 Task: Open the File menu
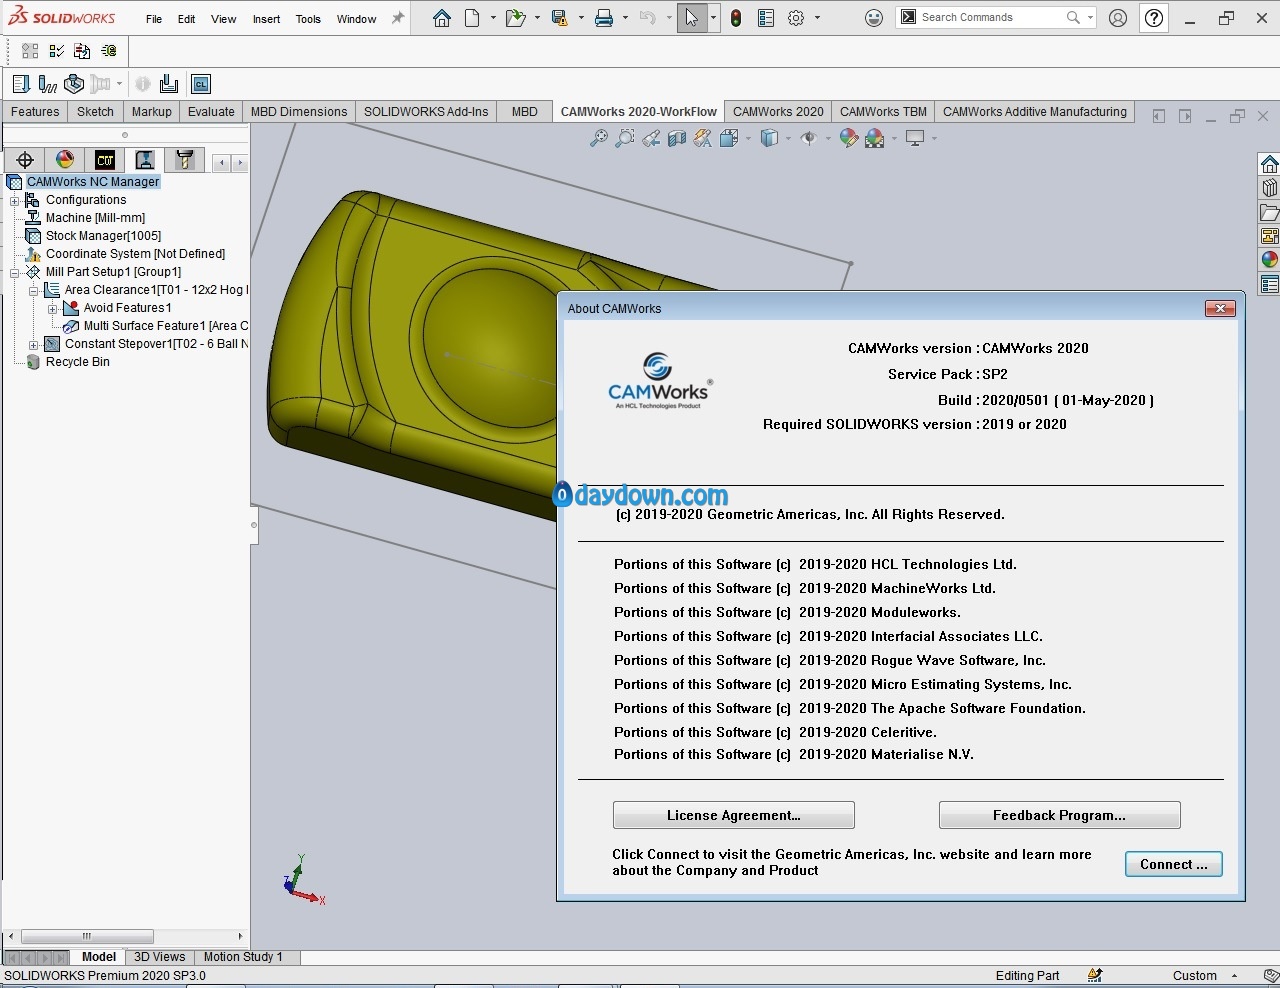point(154,19)
